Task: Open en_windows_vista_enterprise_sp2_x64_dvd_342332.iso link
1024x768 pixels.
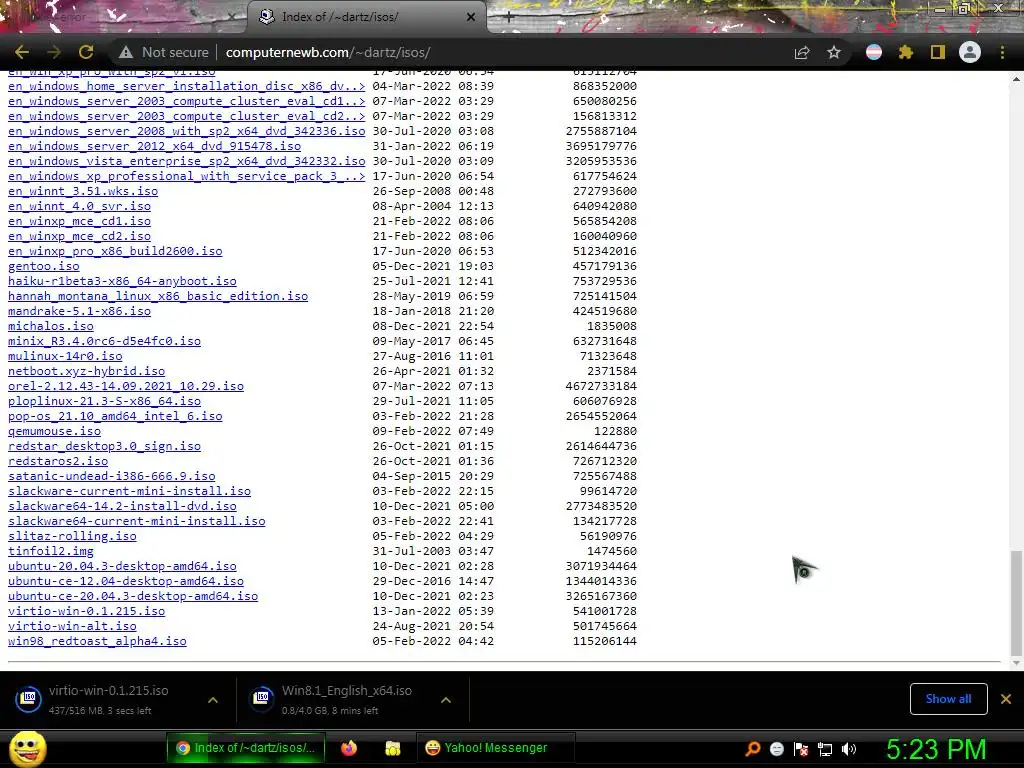Action: (187, 161)
